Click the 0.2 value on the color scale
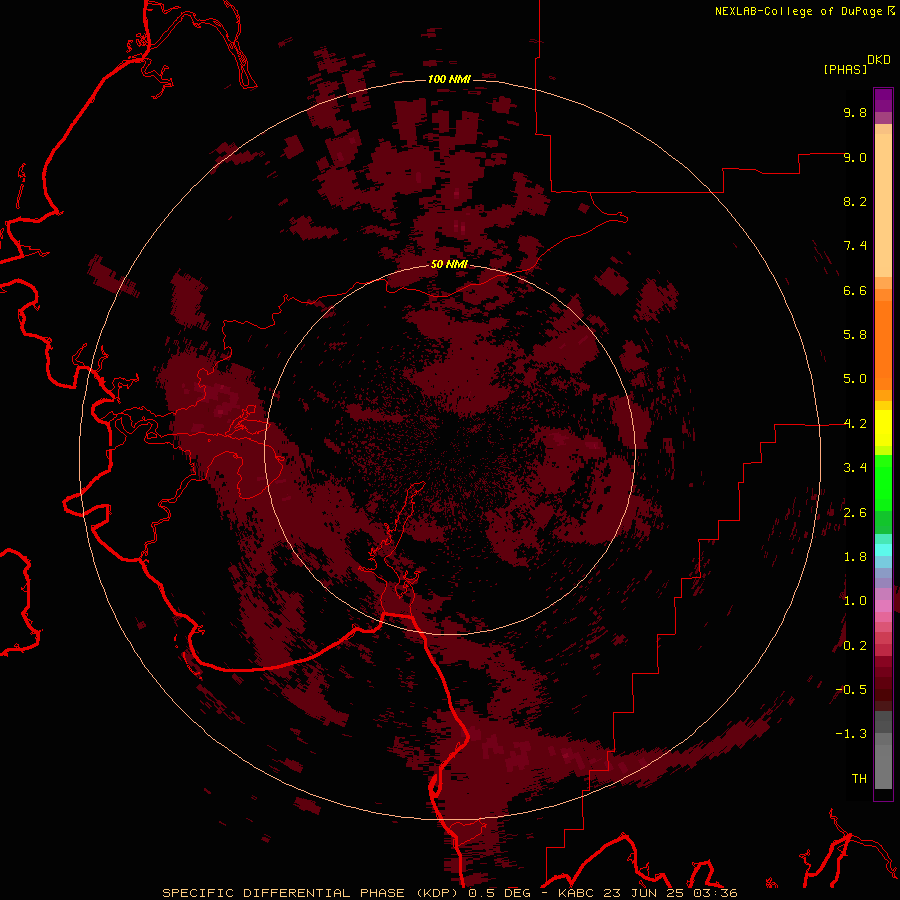The image size is (900, 900). (x=855, y=646)
